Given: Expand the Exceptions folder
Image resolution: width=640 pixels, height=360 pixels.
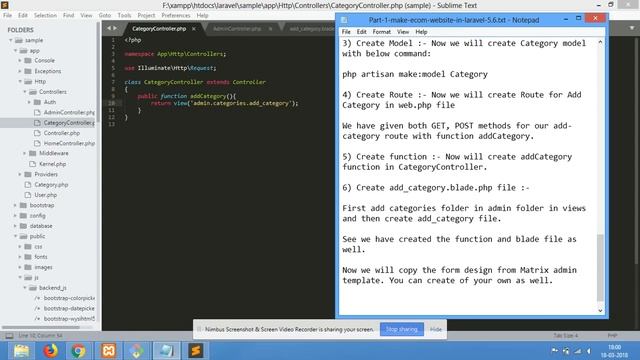Looking at the screenshot, I should coord(20,71).
